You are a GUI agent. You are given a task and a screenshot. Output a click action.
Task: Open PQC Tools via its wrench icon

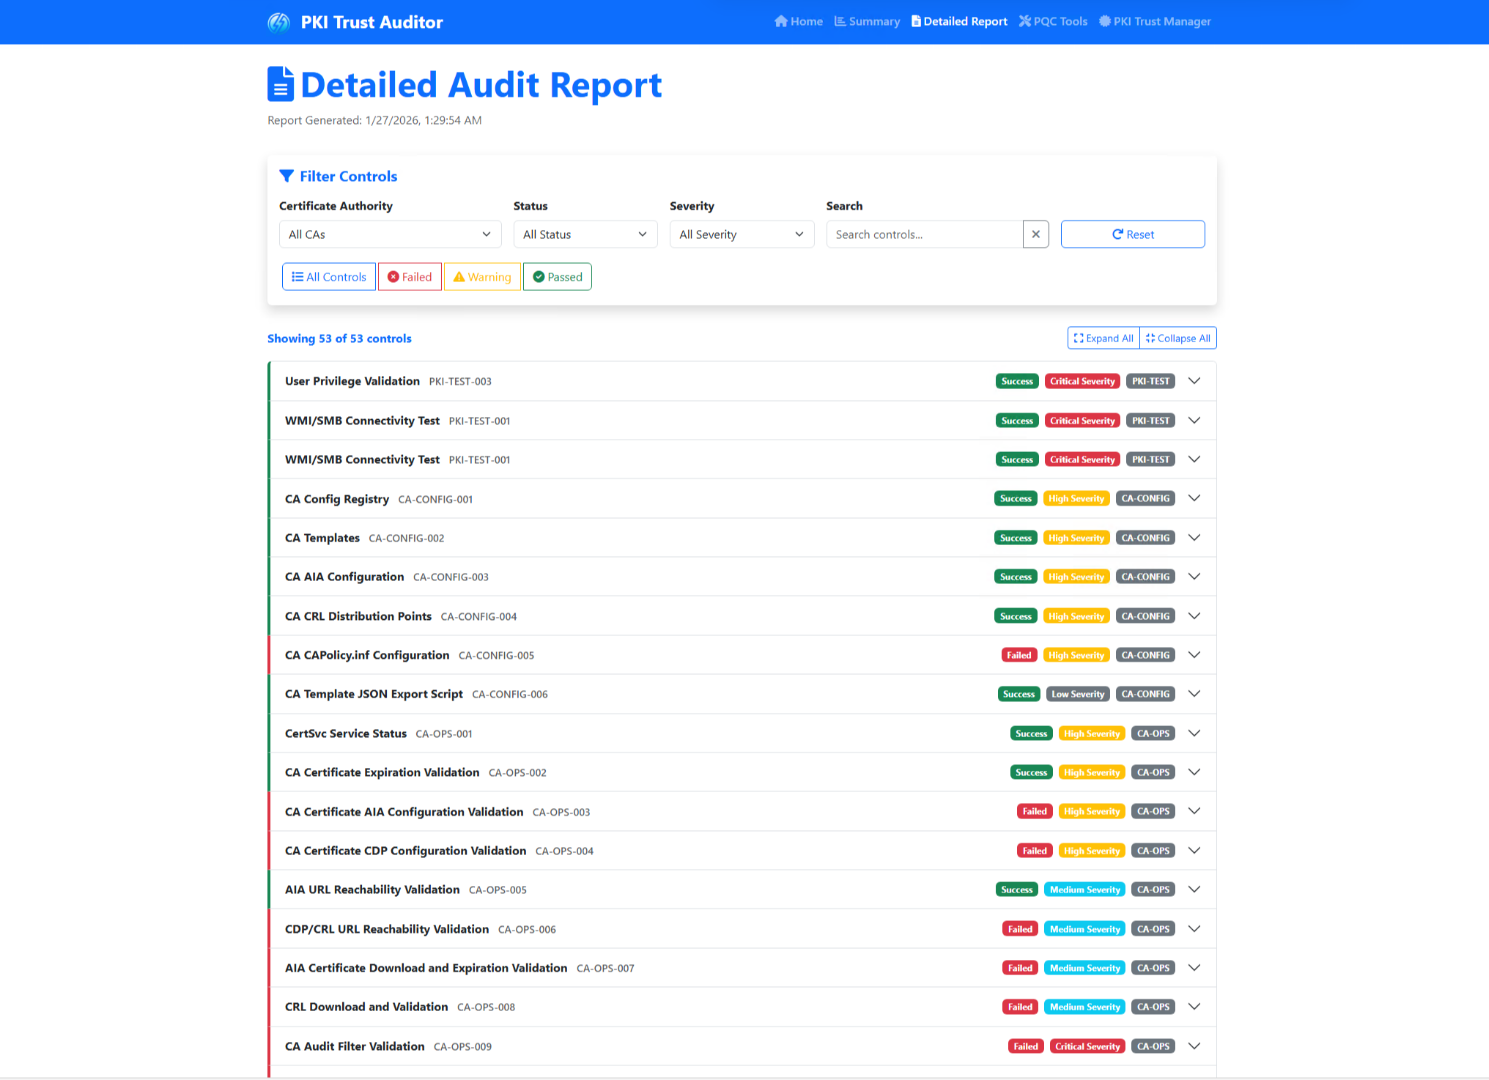[1026, 21]
